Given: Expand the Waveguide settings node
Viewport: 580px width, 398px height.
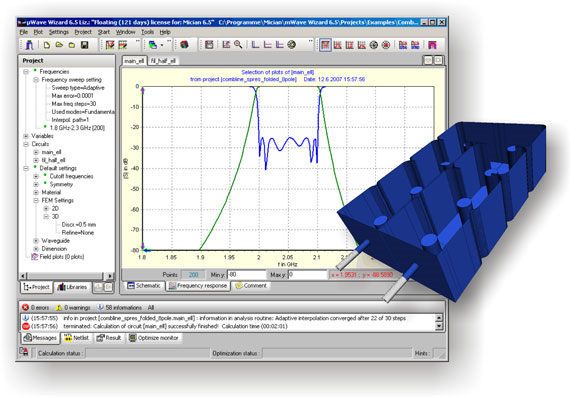Looking at the screenshot, I should pos(36,241).
